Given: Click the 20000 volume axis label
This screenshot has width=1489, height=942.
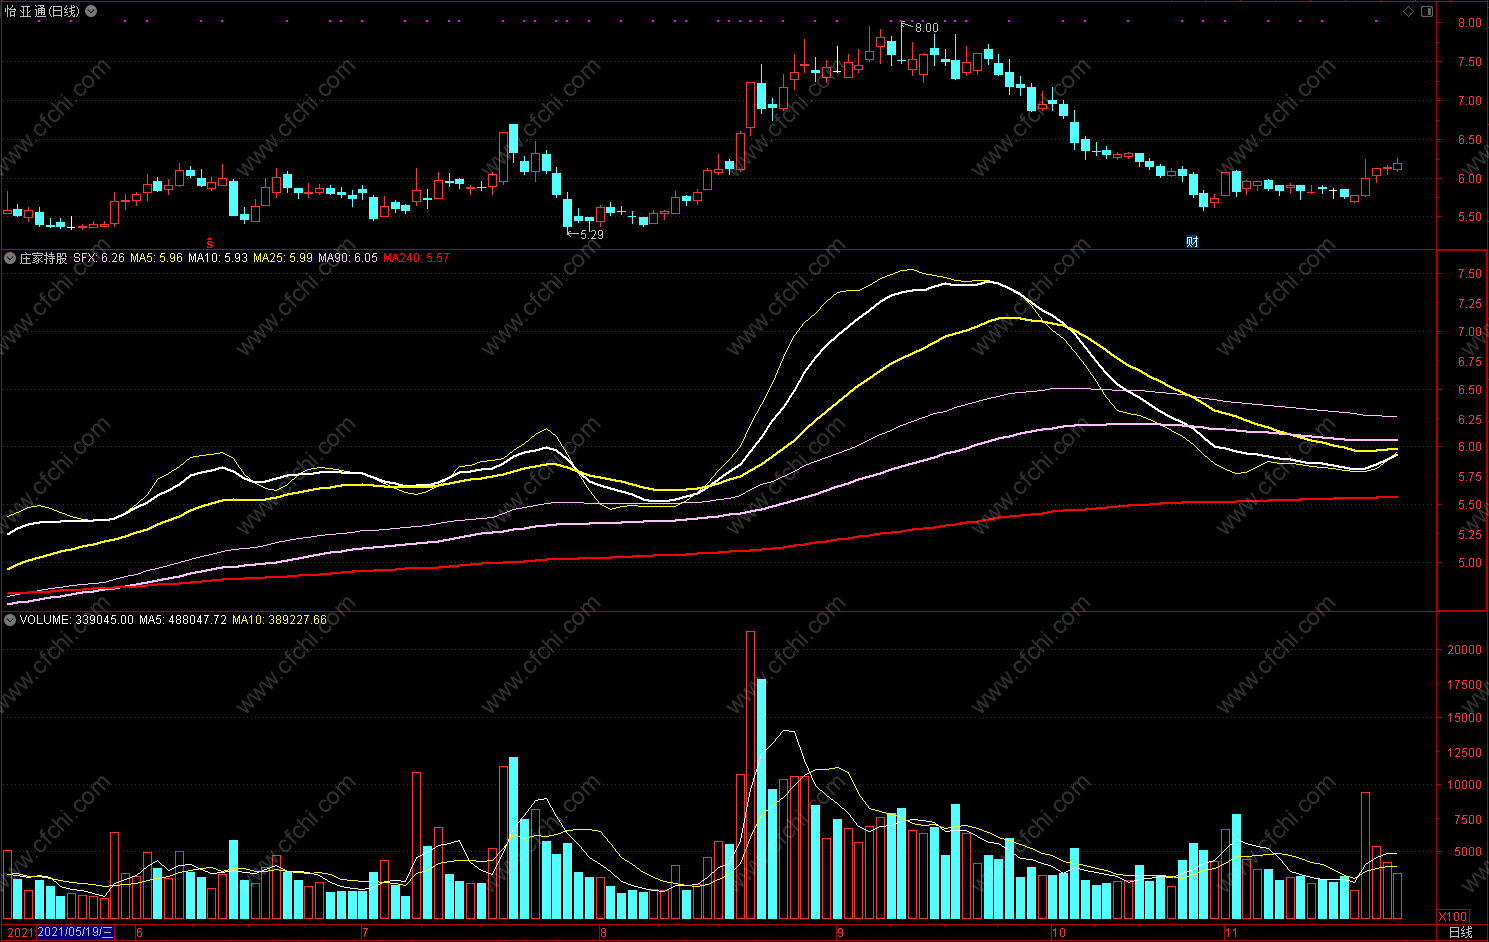Looking at the screenshot, I should [x=1464, y=650].
